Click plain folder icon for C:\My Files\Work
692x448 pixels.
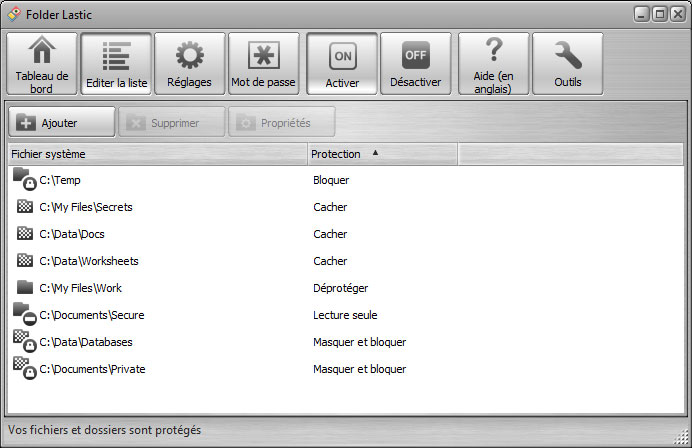click(25, 287)
